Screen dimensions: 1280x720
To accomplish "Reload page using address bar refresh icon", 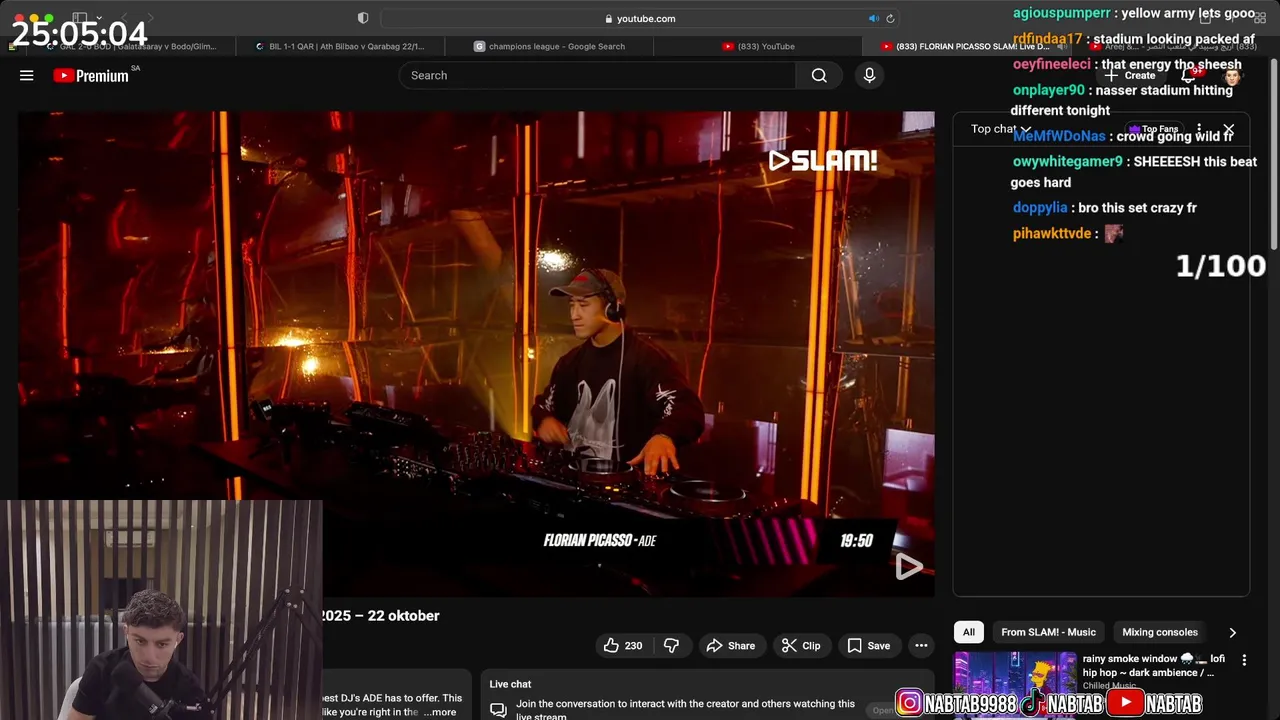I will pyautogui.click(x=890, y=18).
